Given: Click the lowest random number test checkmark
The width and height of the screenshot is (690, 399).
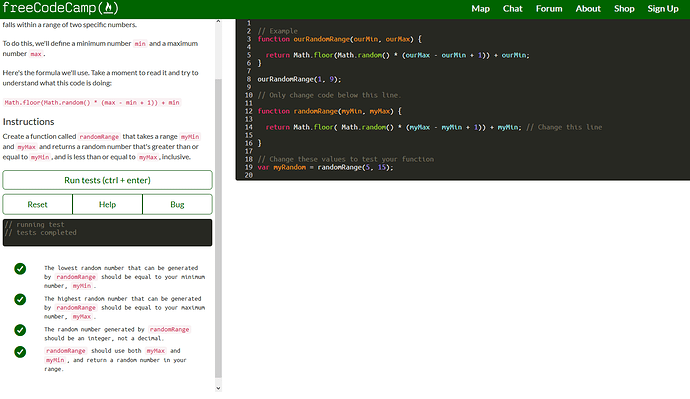Looking at the screenshot, I should point(20,268).
